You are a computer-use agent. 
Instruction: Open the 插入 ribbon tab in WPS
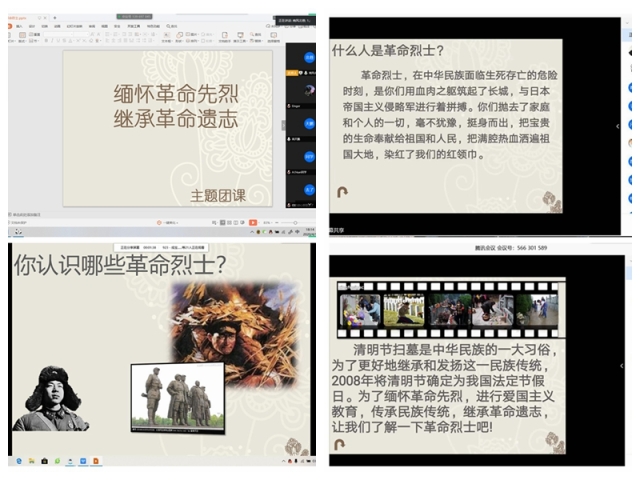point(19,26)
